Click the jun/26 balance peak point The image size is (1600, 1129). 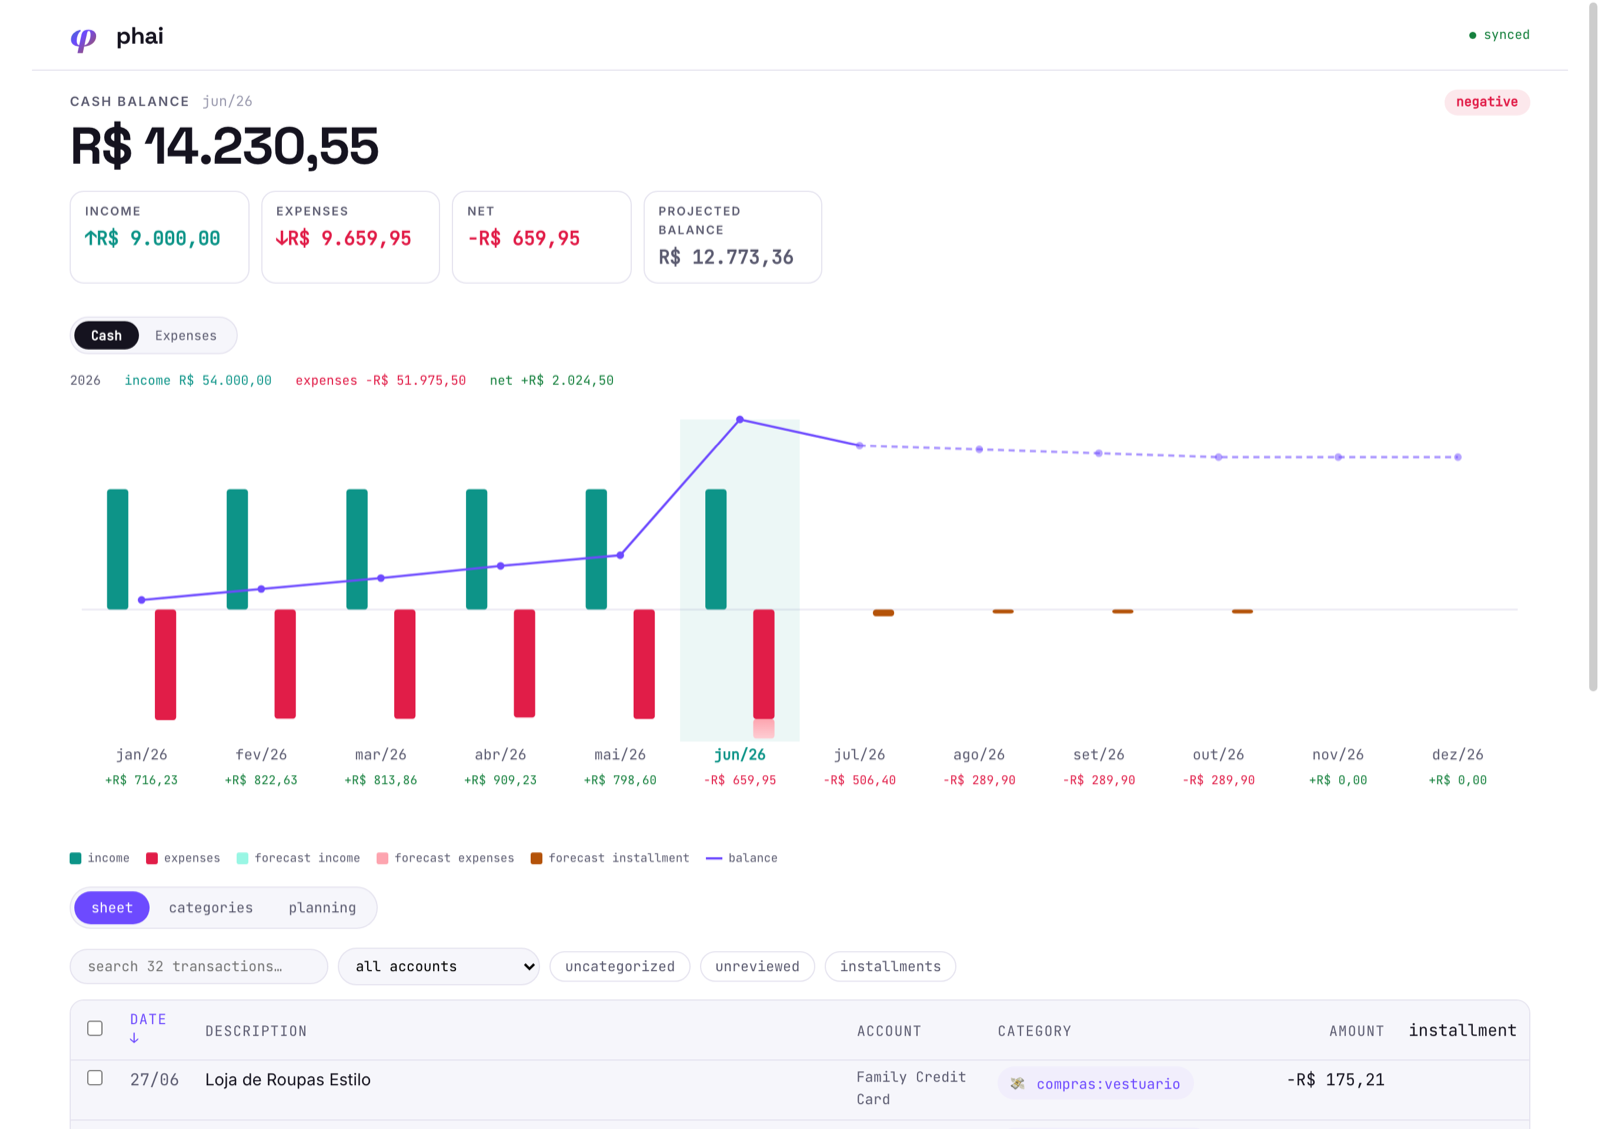(x=740, y=420)
